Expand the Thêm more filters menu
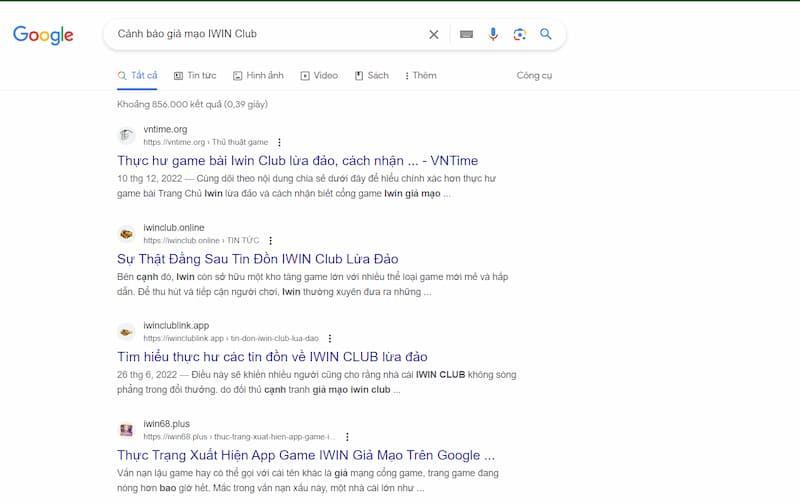Viewport: 800px width, 503px height. coord(420,75)
